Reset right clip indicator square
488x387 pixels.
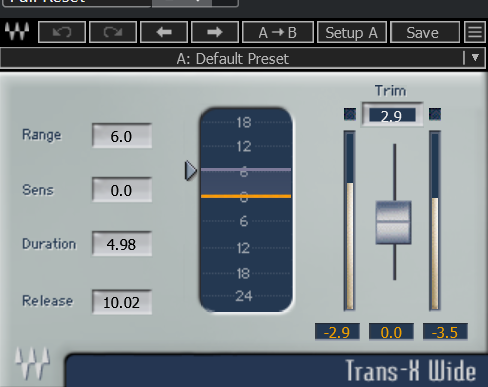coord(435,114)
